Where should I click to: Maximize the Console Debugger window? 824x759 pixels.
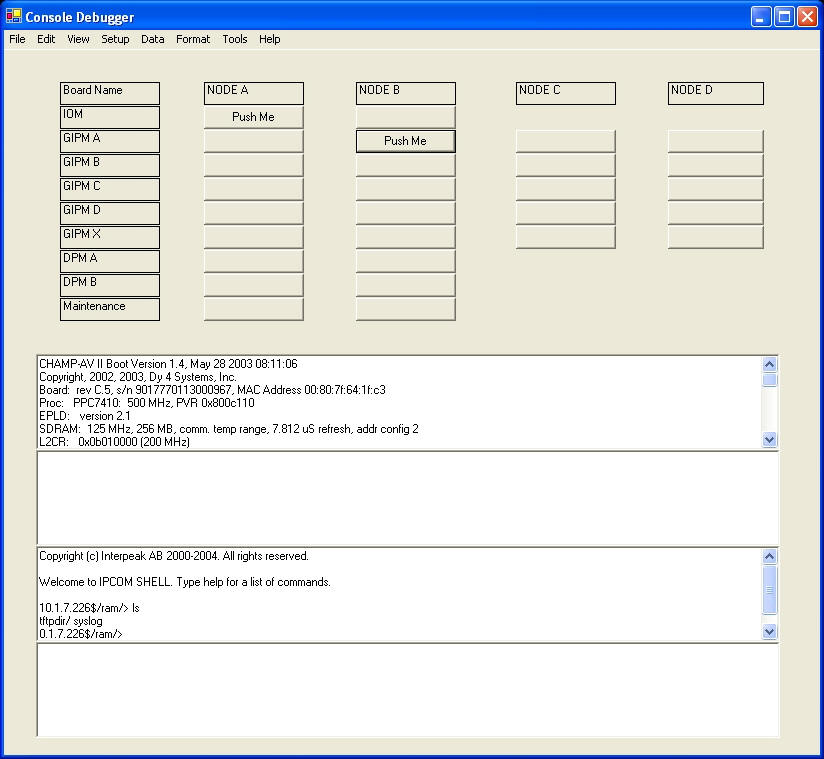tap(784, 17)
